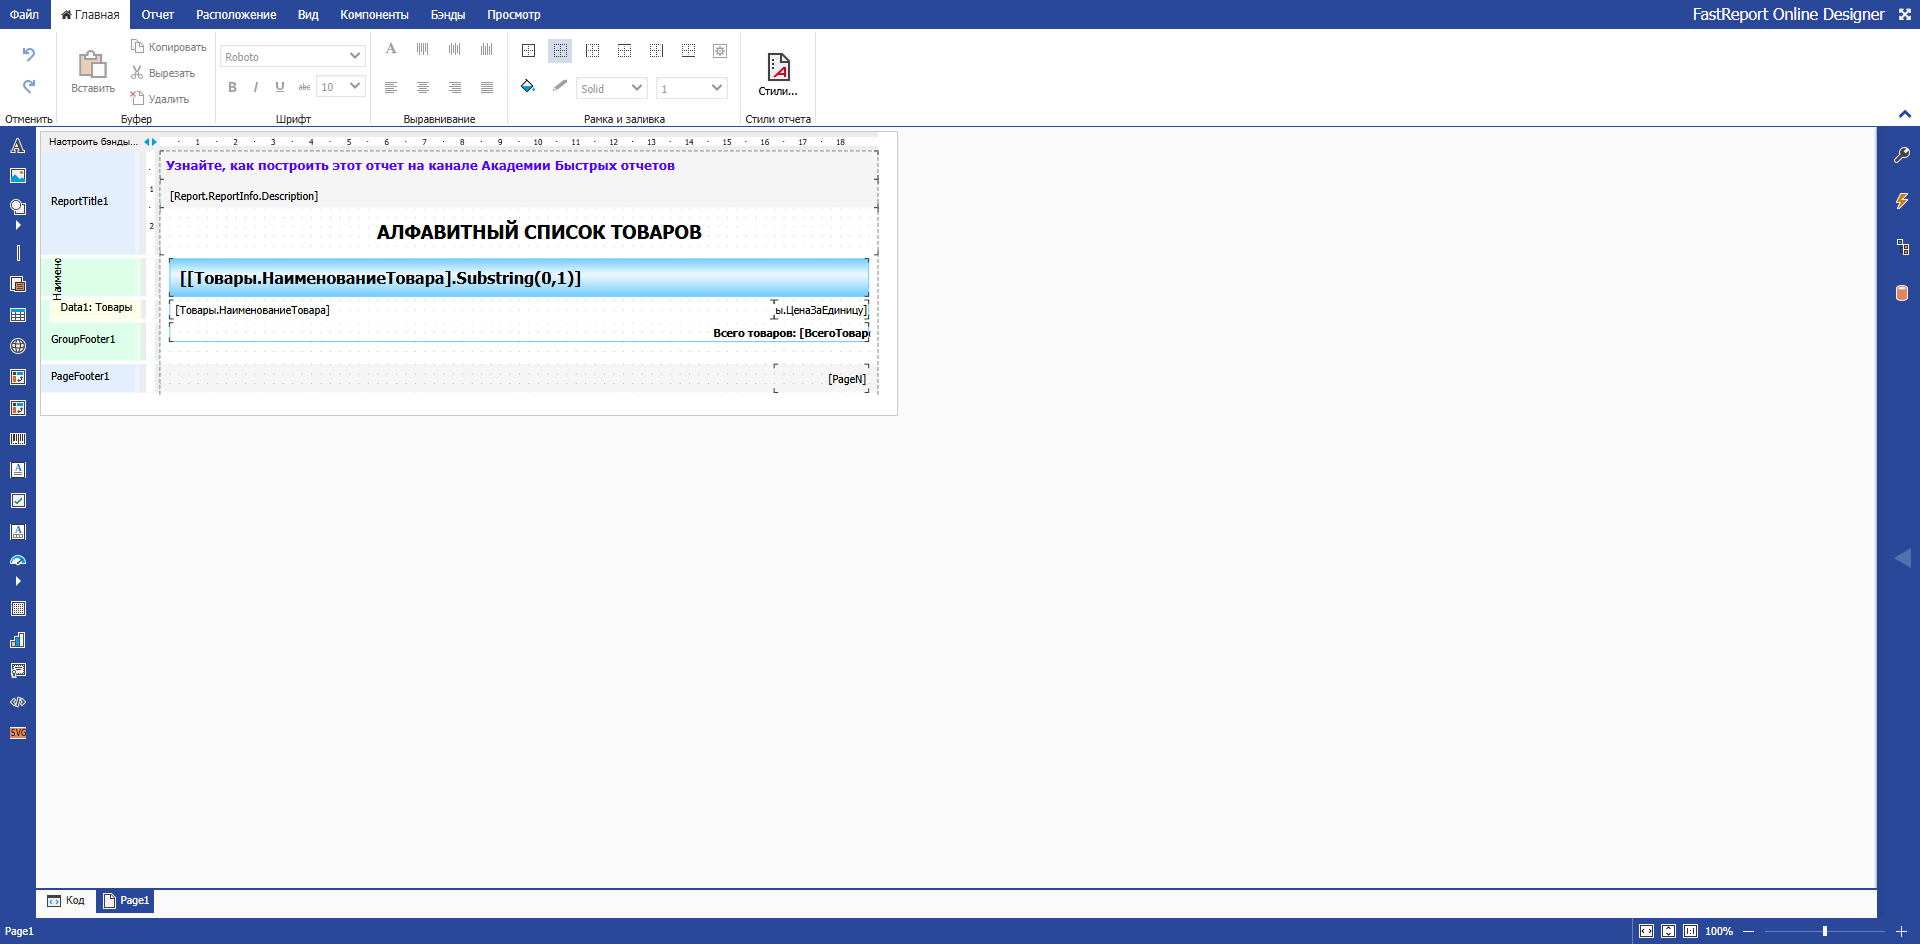
Task: Open border settings gear icon
Action: click(720, 51)
